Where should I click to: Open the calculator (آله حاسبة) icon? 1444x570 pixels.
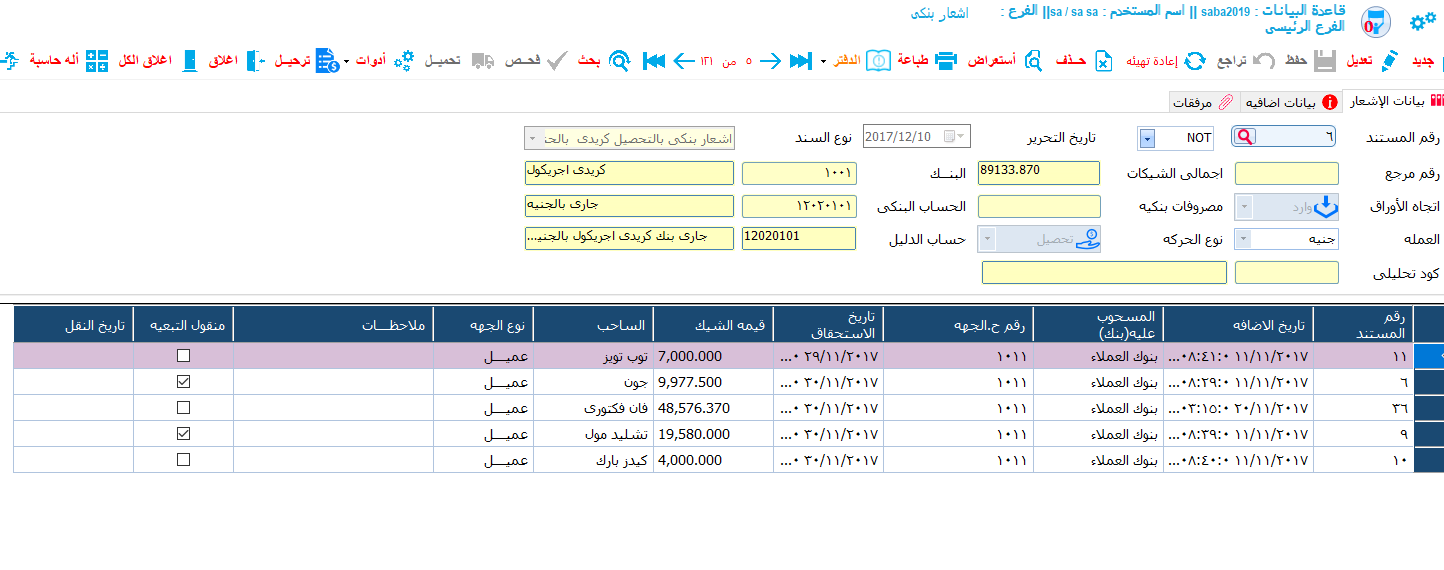pyautogui.click(x=97, y=60)
